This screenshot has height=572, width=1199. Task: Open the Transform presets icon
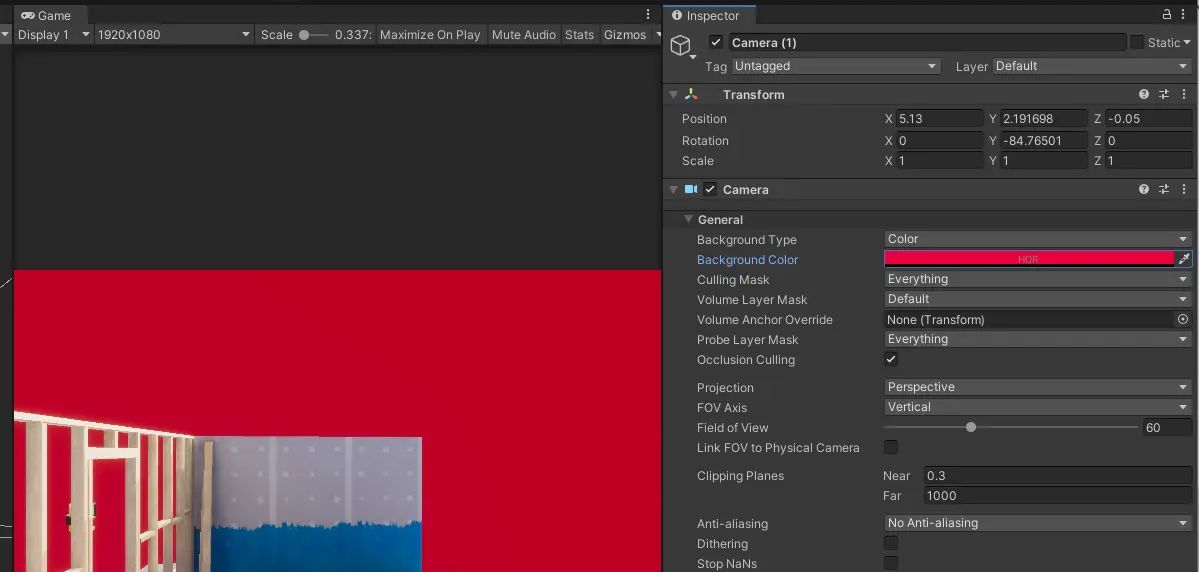pyautogui.click(x=1164, y=95)
